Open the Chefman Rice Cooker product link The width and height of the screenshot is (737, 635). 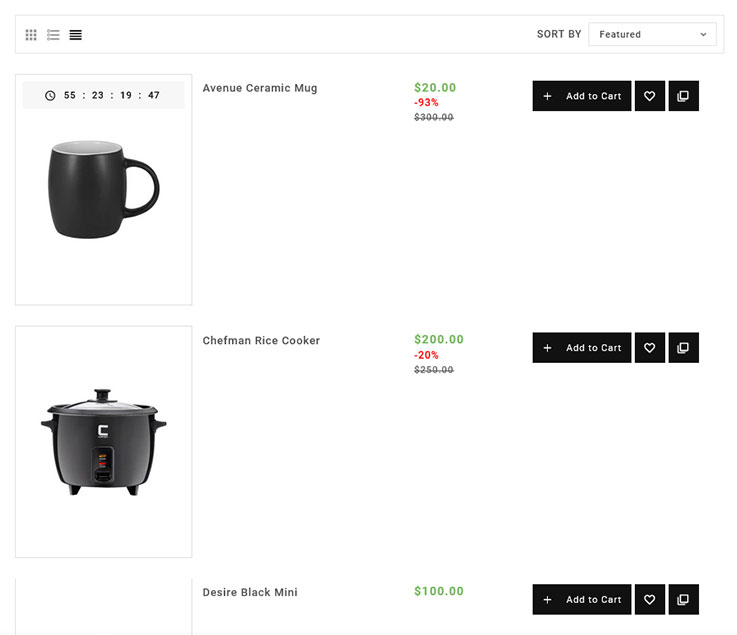click(261, 341)
